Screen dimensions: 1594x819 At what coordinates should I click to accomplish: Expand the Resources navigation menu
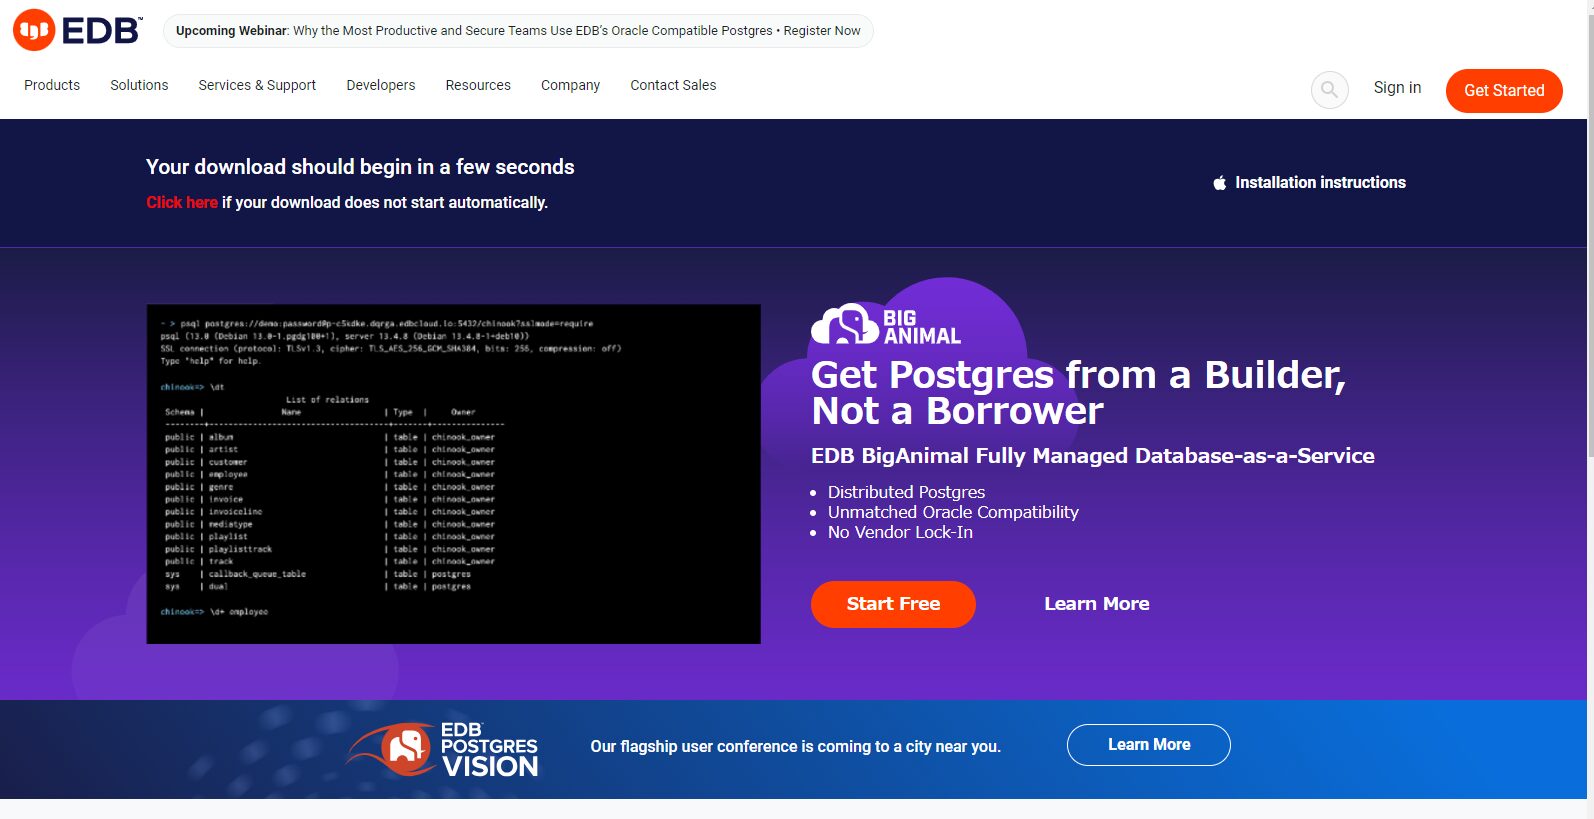478,85
